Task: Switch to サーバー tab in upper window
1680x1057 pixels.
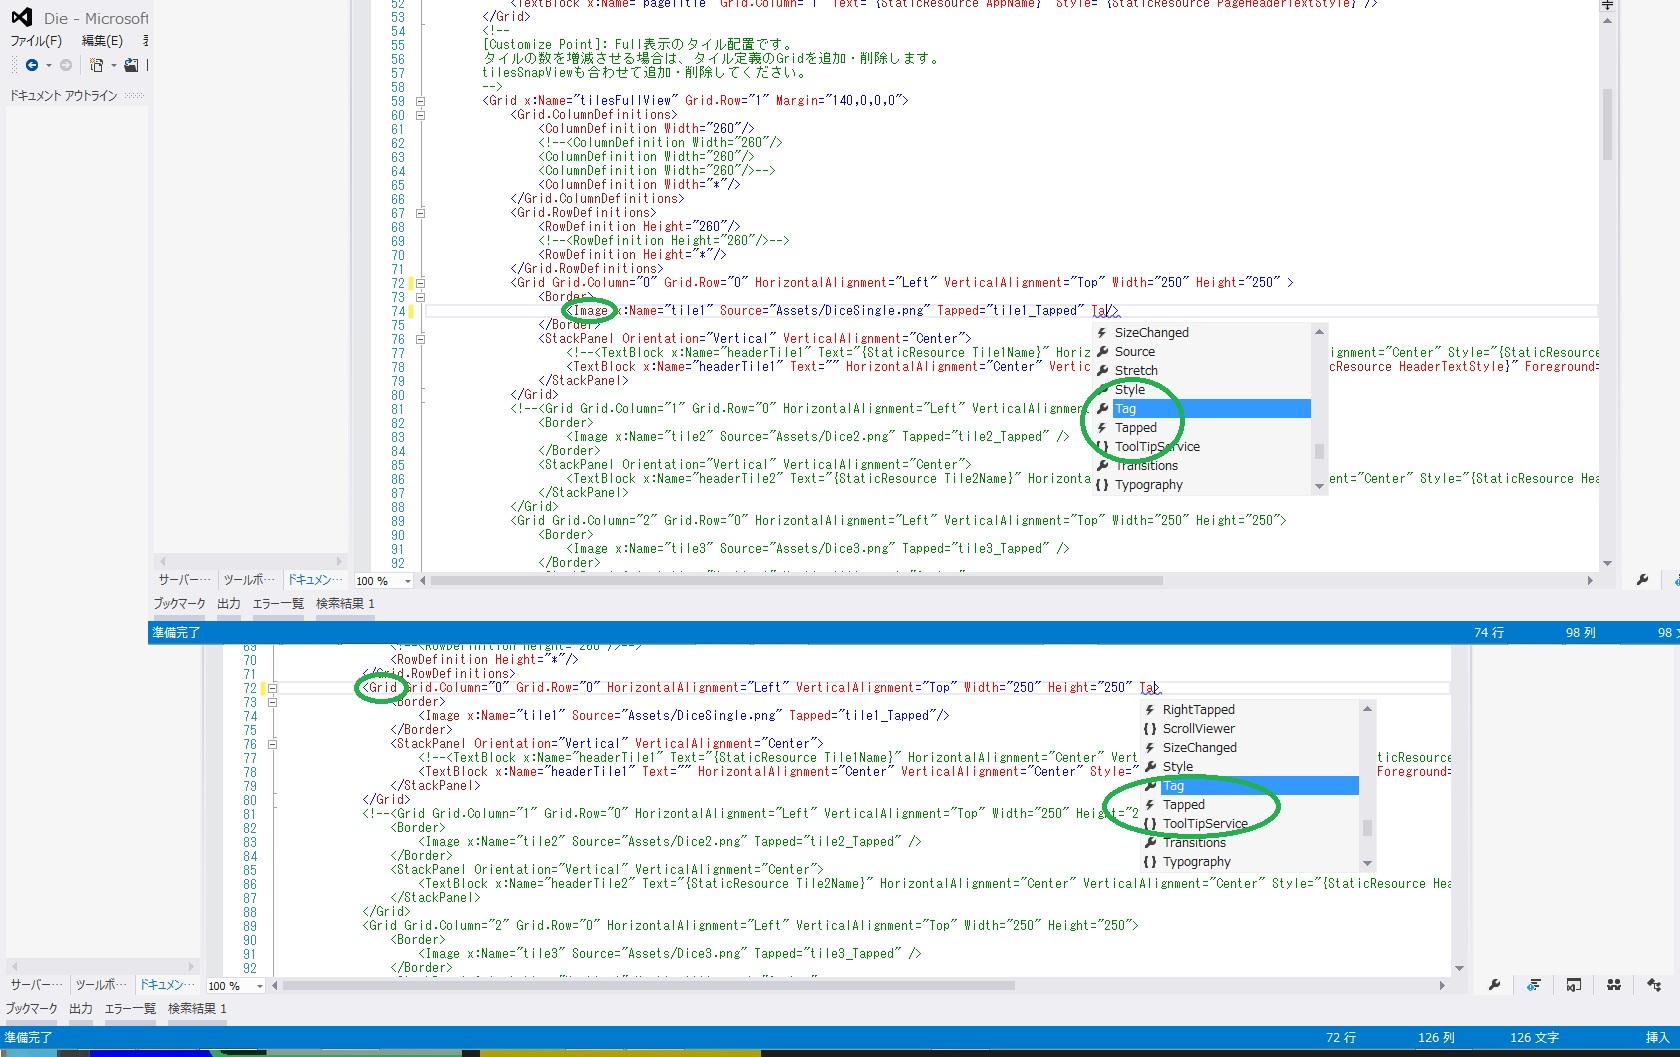Action: (184, 580)
